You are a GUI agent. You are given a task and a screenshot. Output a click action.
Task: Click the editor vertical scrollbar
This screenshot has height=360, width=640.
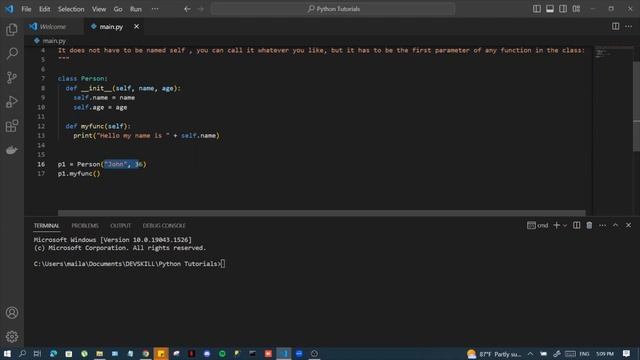coord(636,106)
